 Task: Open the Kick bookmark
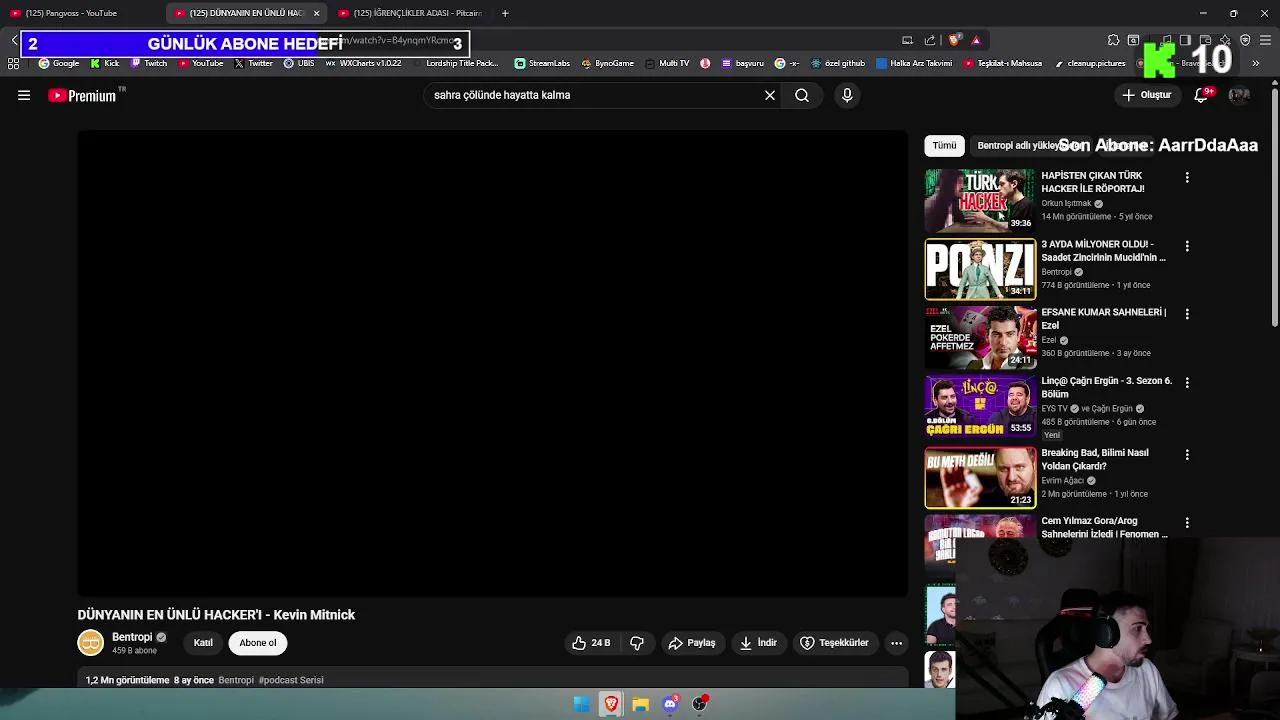click(x=105, y=63)
